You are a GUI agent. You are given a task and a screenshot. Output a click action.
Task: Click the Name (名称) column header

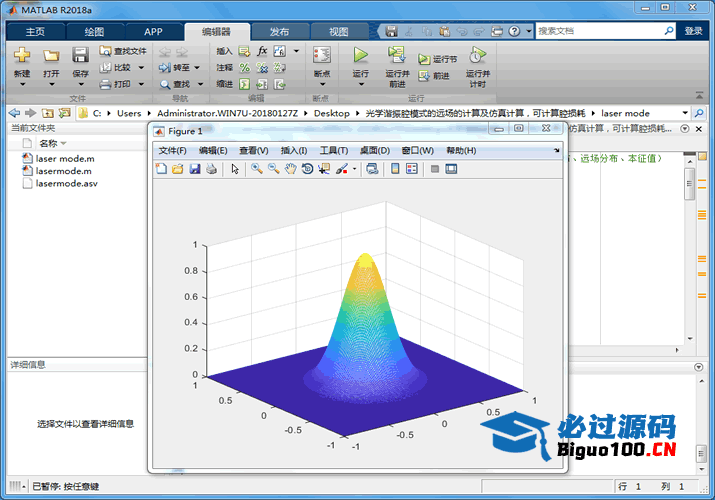[48, 144]
